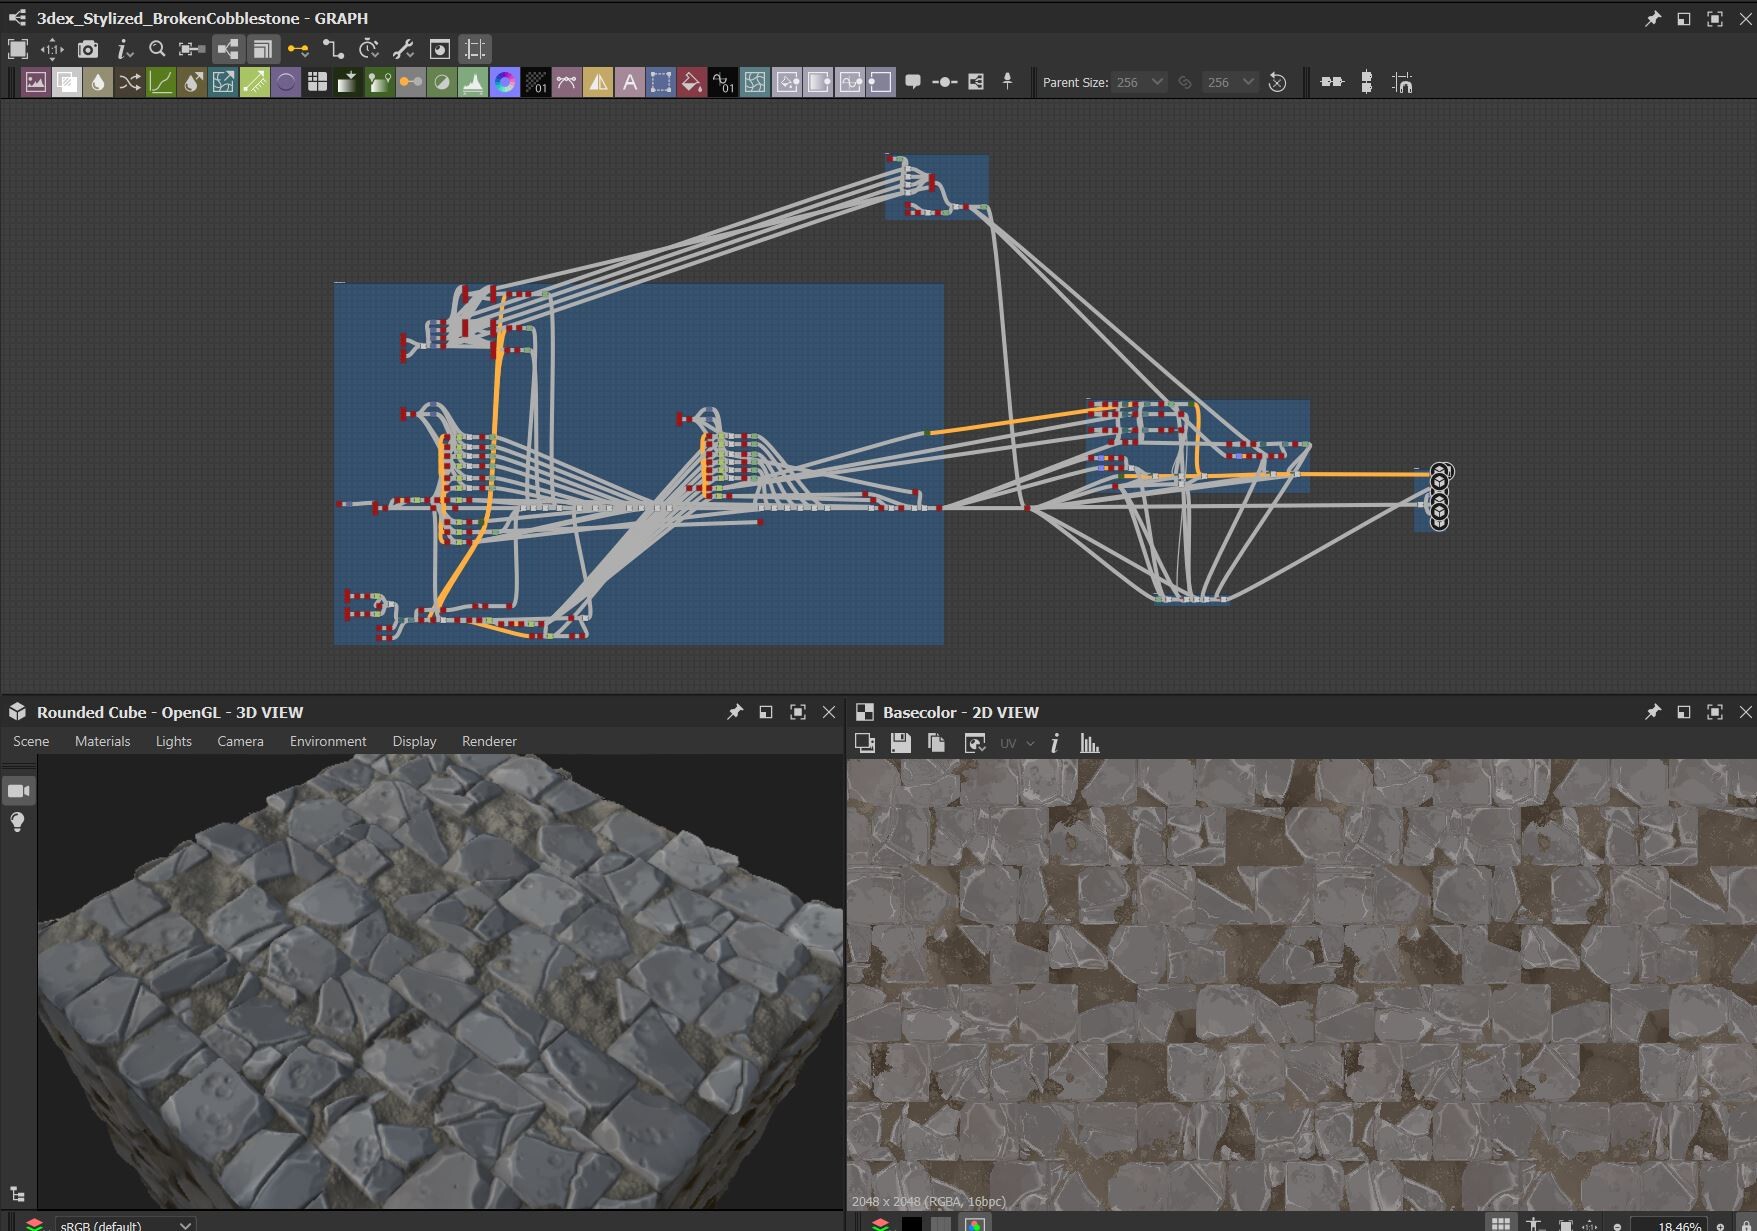Screen dimensions: 1757x1231
Task: Select the Text node icon
Action: point(630,82)
